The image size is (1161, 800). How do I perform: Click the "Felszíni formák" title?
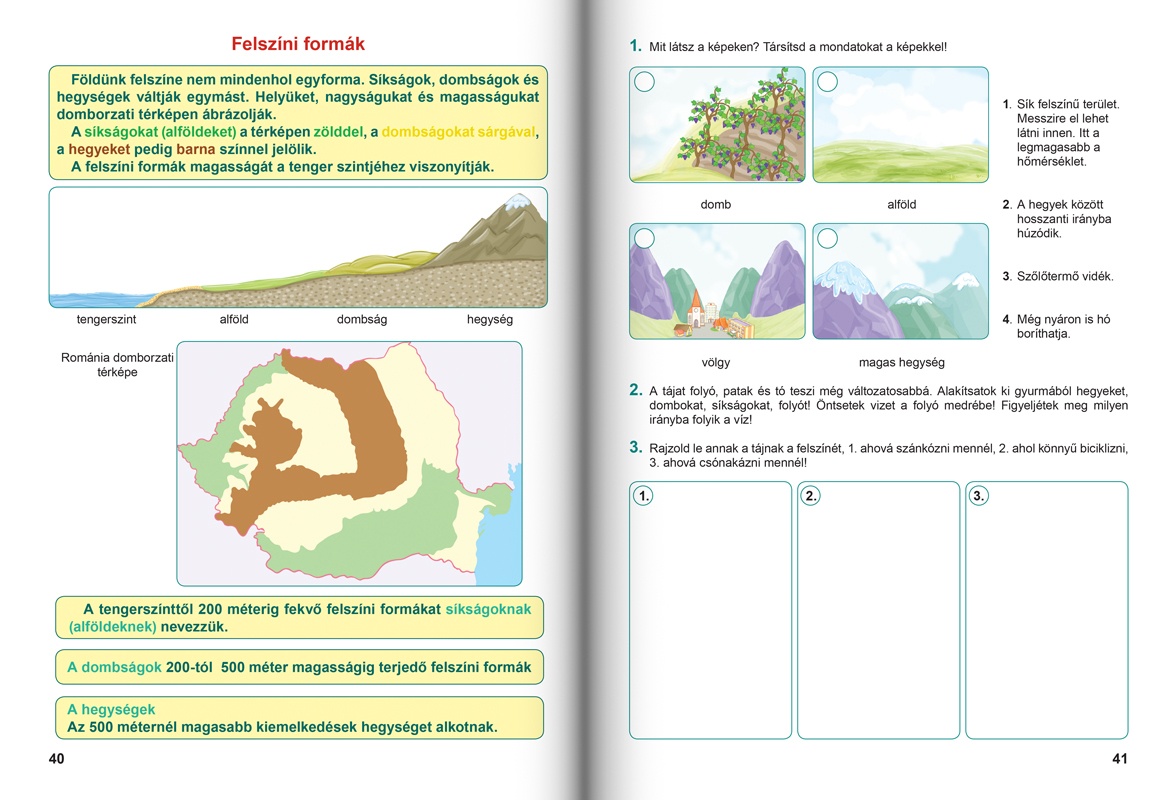[298, 44]
